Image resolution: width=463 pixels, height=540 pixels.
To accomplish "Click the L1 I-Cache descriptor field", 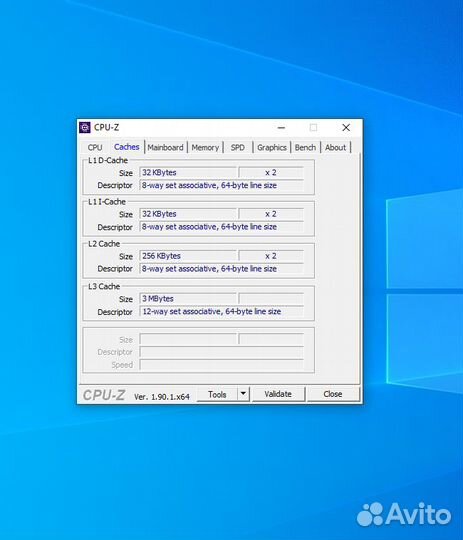I will click(x=221, y=227).
